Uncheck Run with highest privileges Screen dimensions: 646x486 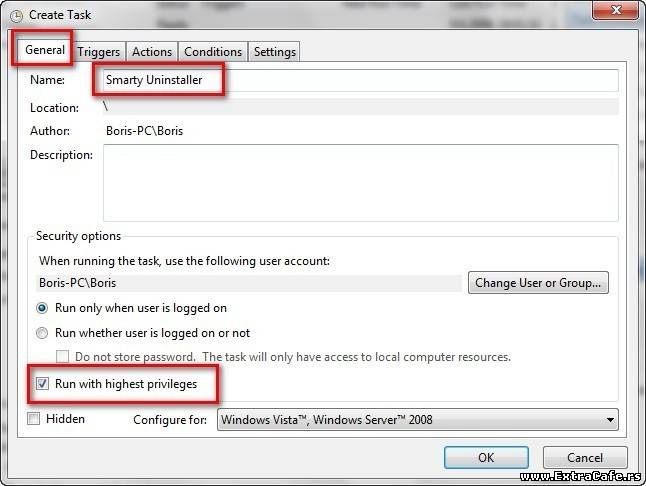pyautogui.click(x=42, y=383)
